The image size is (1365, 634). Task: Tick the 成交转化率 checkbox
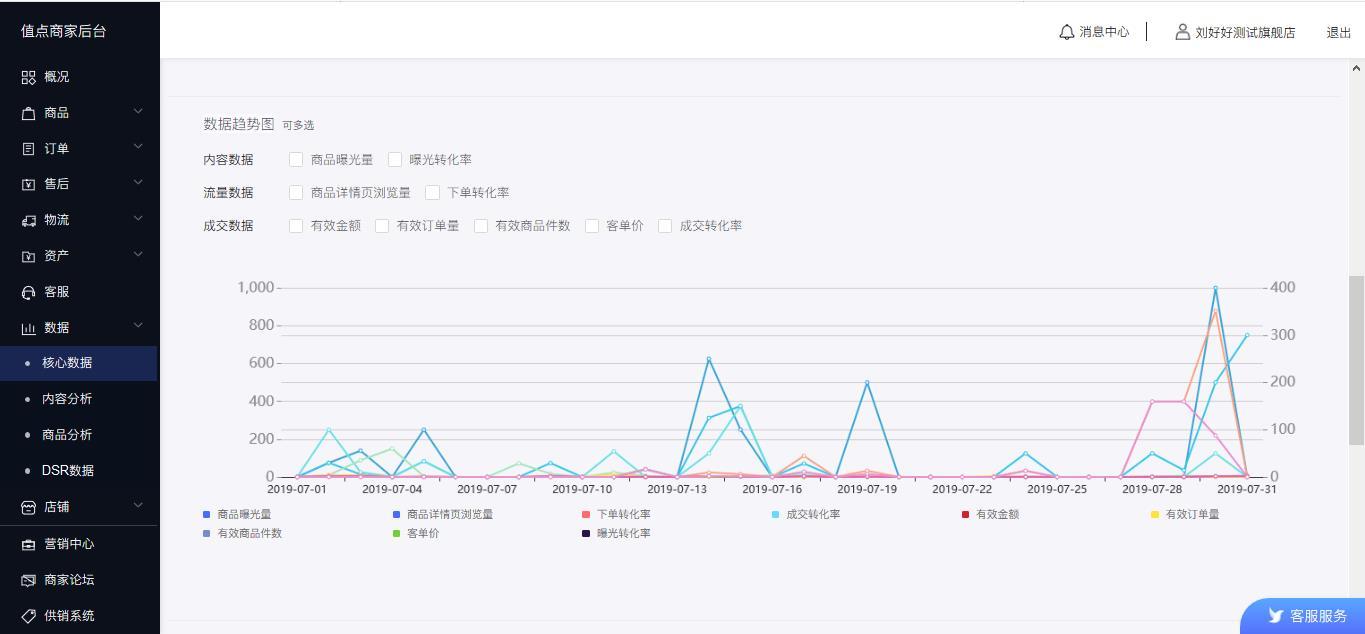tap(665, 225)
